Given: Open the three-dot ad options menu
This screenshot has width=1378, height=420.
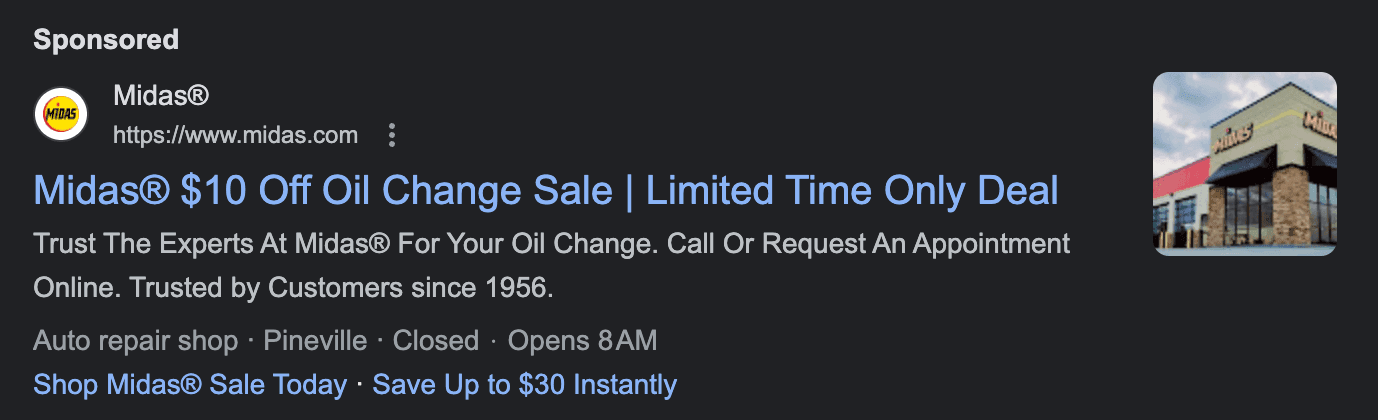Looking at the screenshot, I should 392,135.
